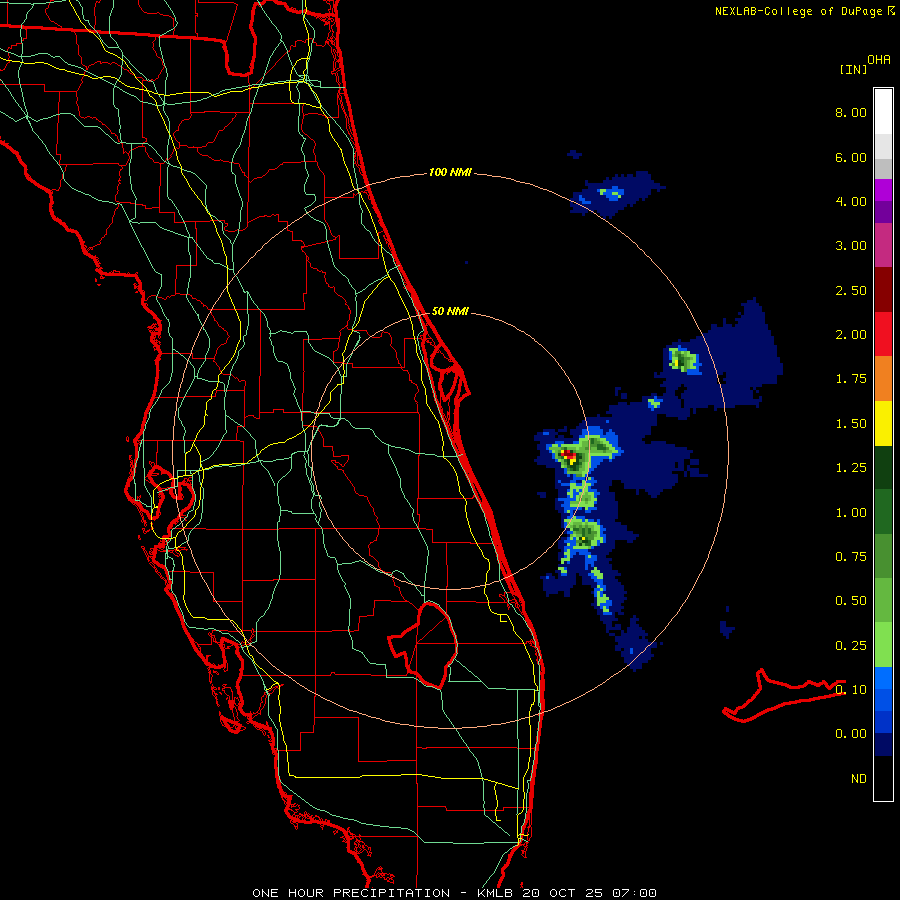This screenshot has width=900, height=900.
Task: Click the 1.25 legend value
Action: tap(851, 468)
